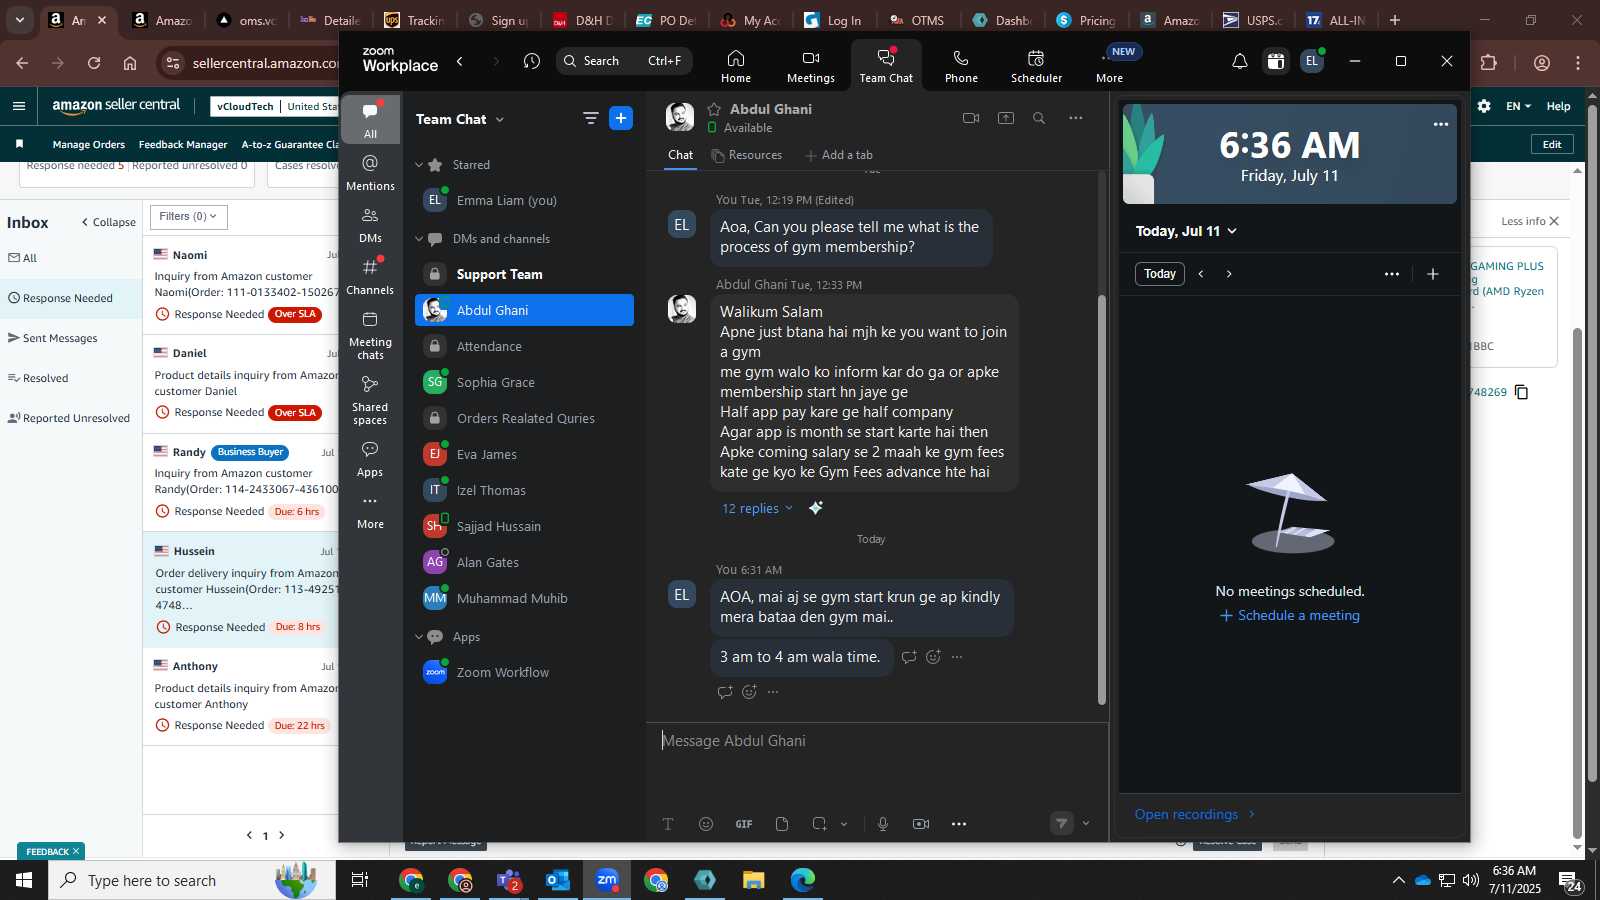Go to next day in calendar panel
1600x900 pixels.
tap(1229, 274)
